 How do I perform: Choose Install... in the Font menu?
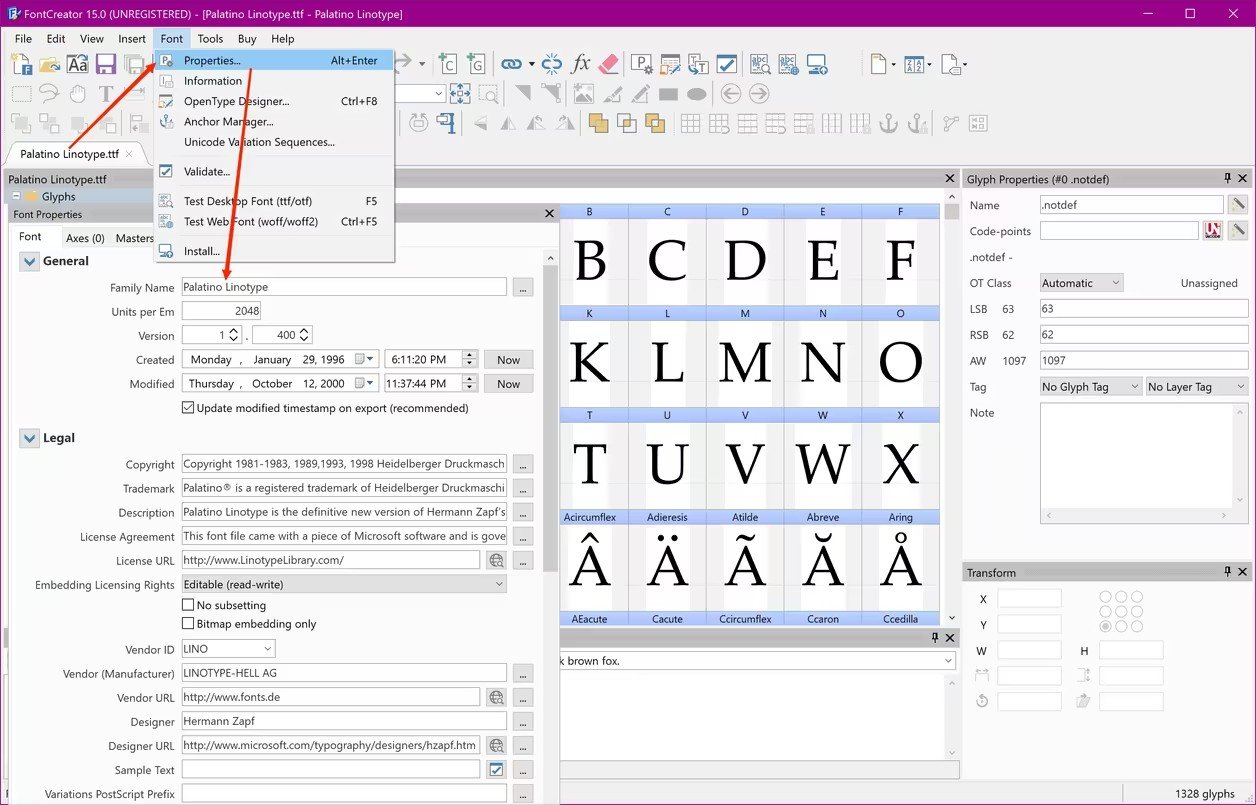(x=274, y=251)
